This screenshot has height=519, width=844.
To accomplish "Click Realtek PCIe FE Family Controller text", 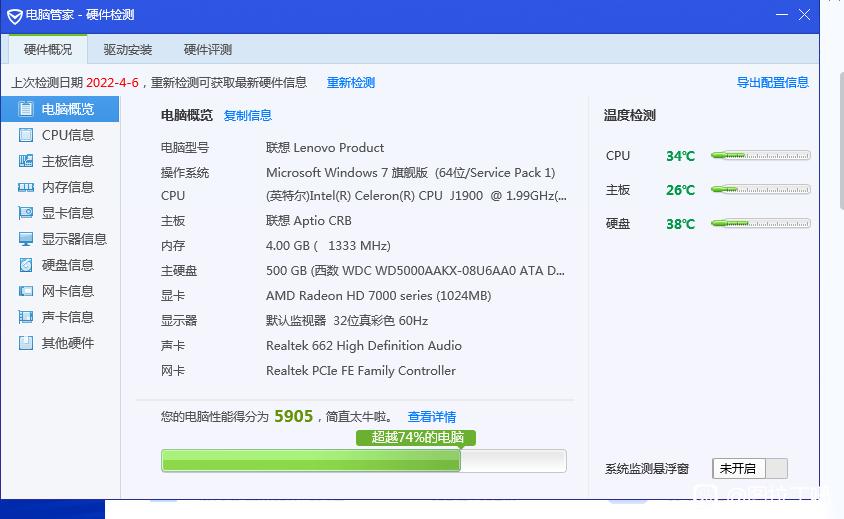I will (x=361, y=371).
